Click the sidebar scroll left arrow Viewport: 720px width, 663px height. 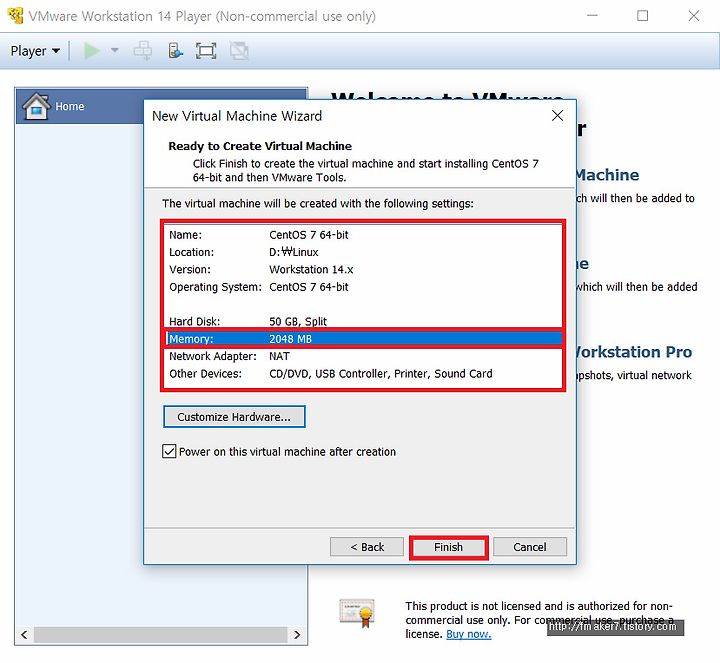(24, 635)
